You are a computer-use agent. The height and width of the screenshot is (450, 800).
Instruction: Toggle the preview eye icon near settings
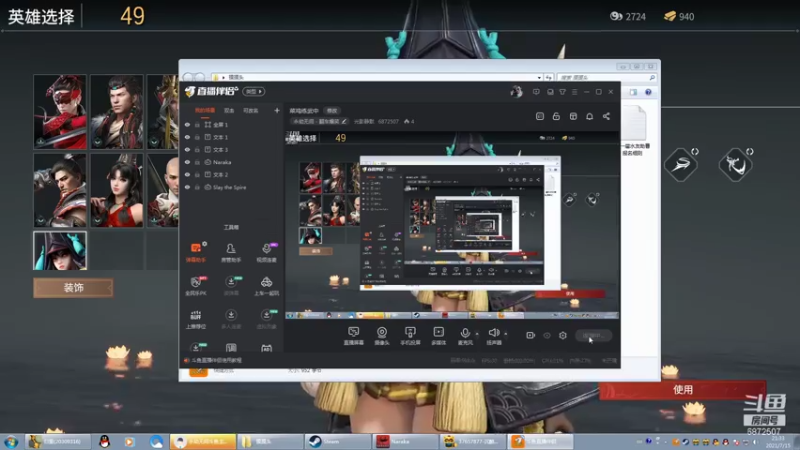click(547, 335)
